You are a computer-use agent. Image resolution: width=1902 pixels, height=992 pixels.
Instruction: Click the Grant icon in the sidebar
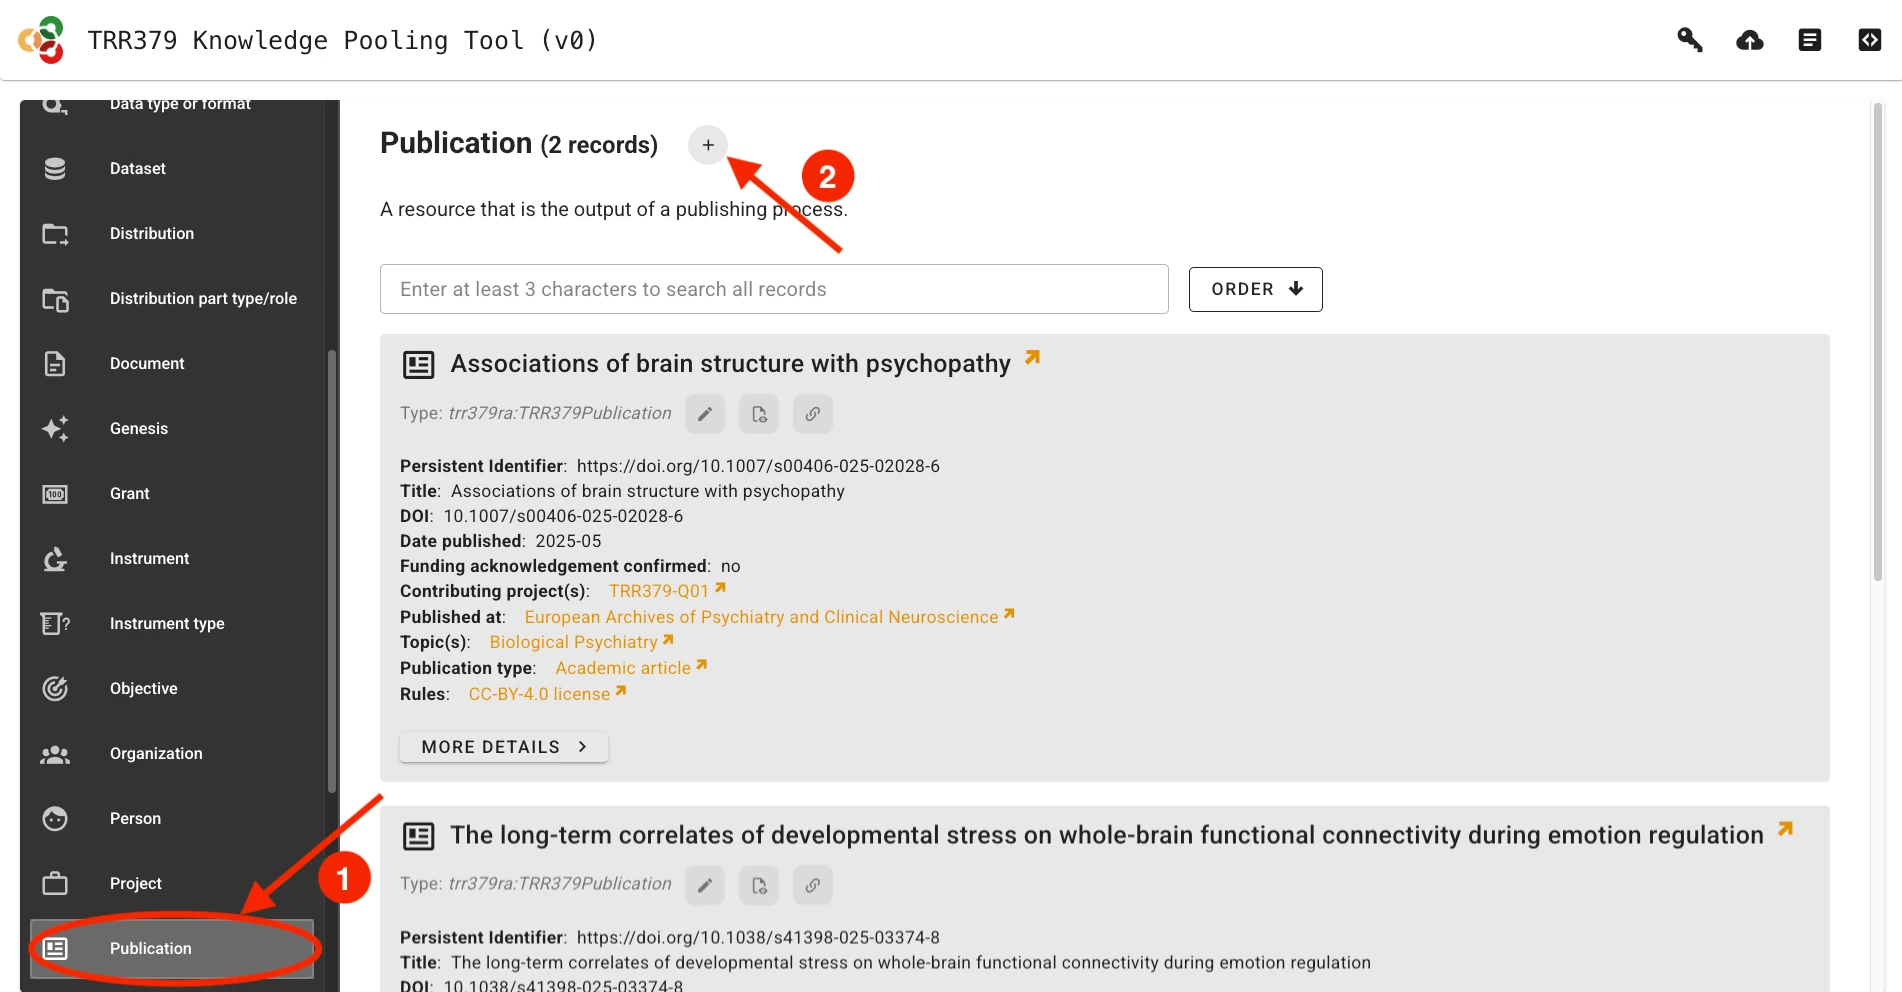click(55, 493)
